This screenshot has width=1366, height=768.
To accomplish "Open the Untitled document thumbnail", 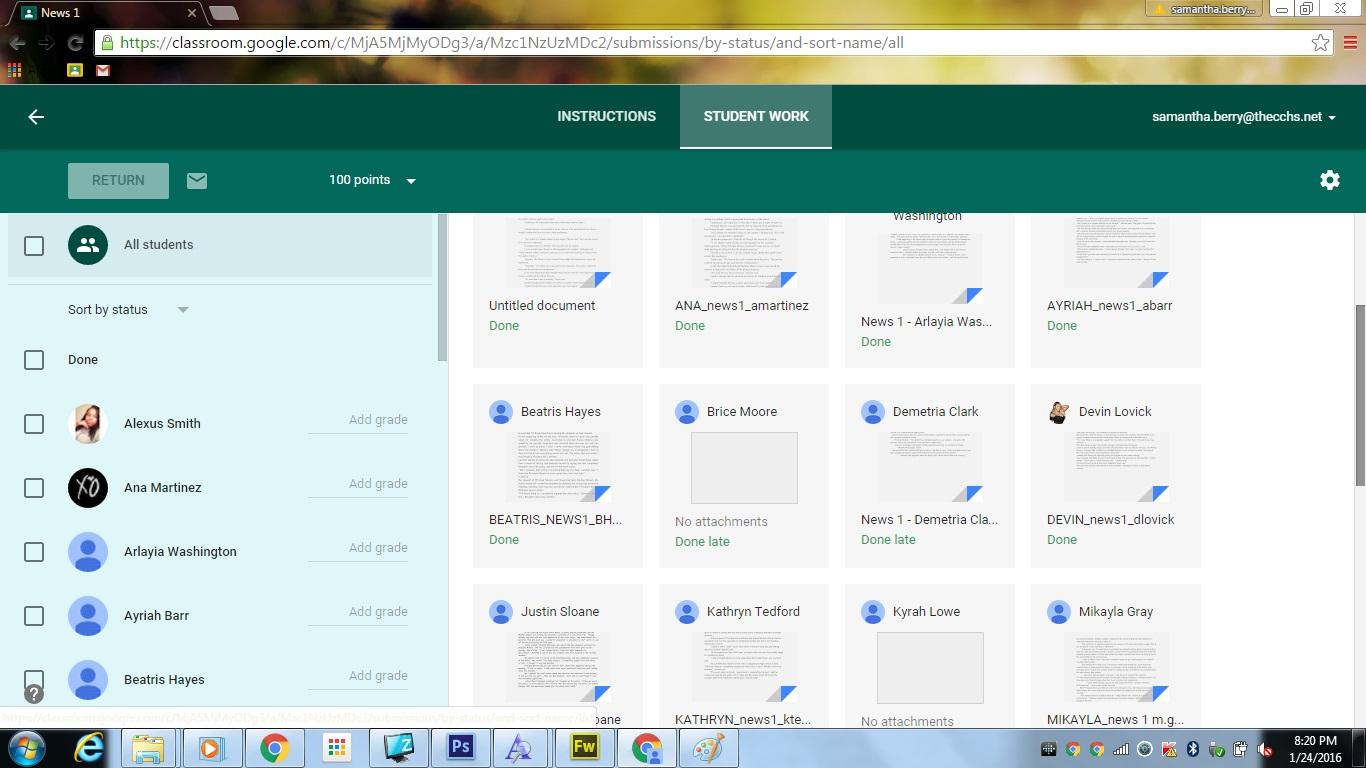I will [558, 252].
